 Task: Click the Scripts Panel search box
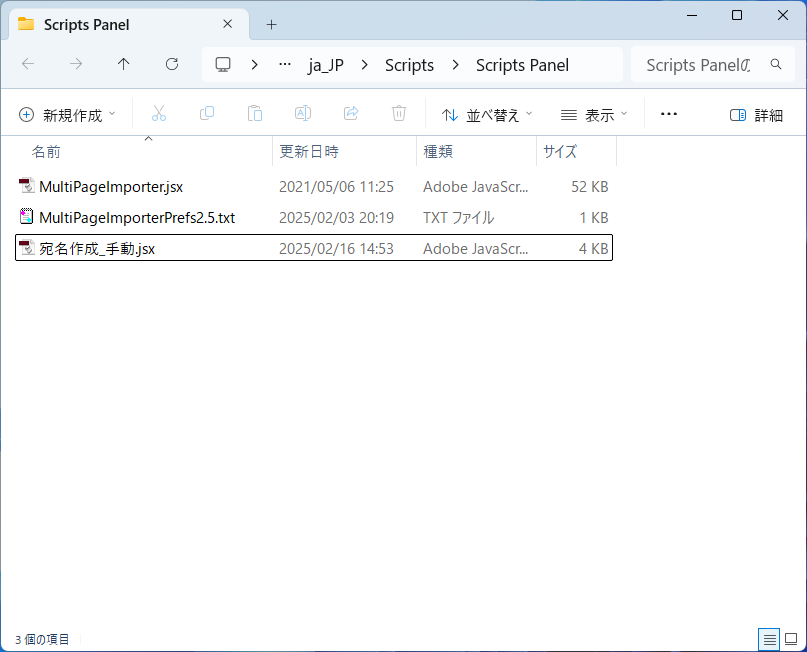point(697,65)
